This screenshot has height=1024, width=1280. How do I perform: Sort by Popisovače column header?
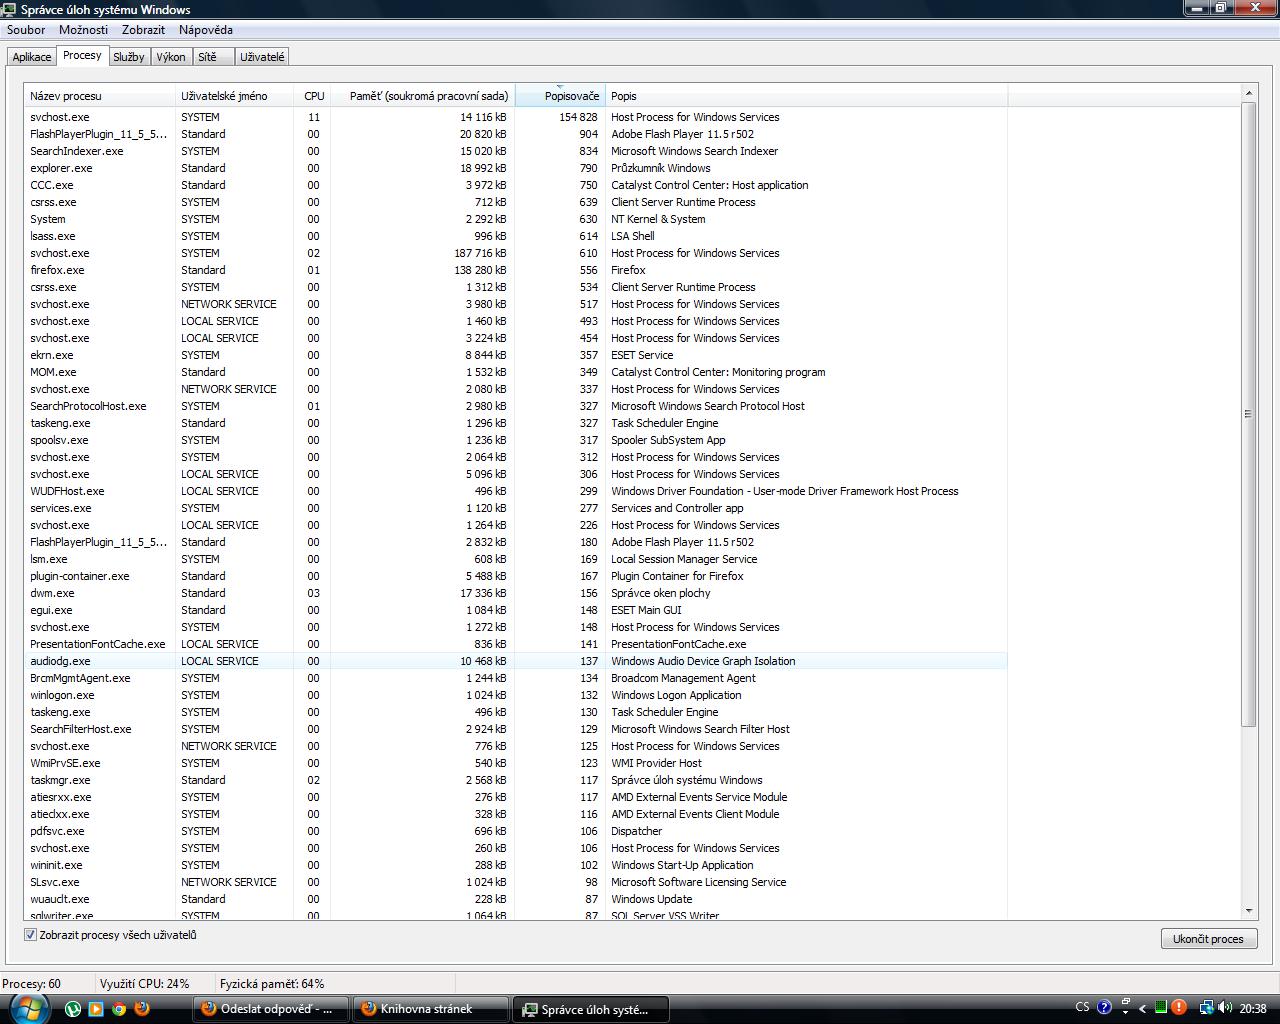tap(560, 96)
